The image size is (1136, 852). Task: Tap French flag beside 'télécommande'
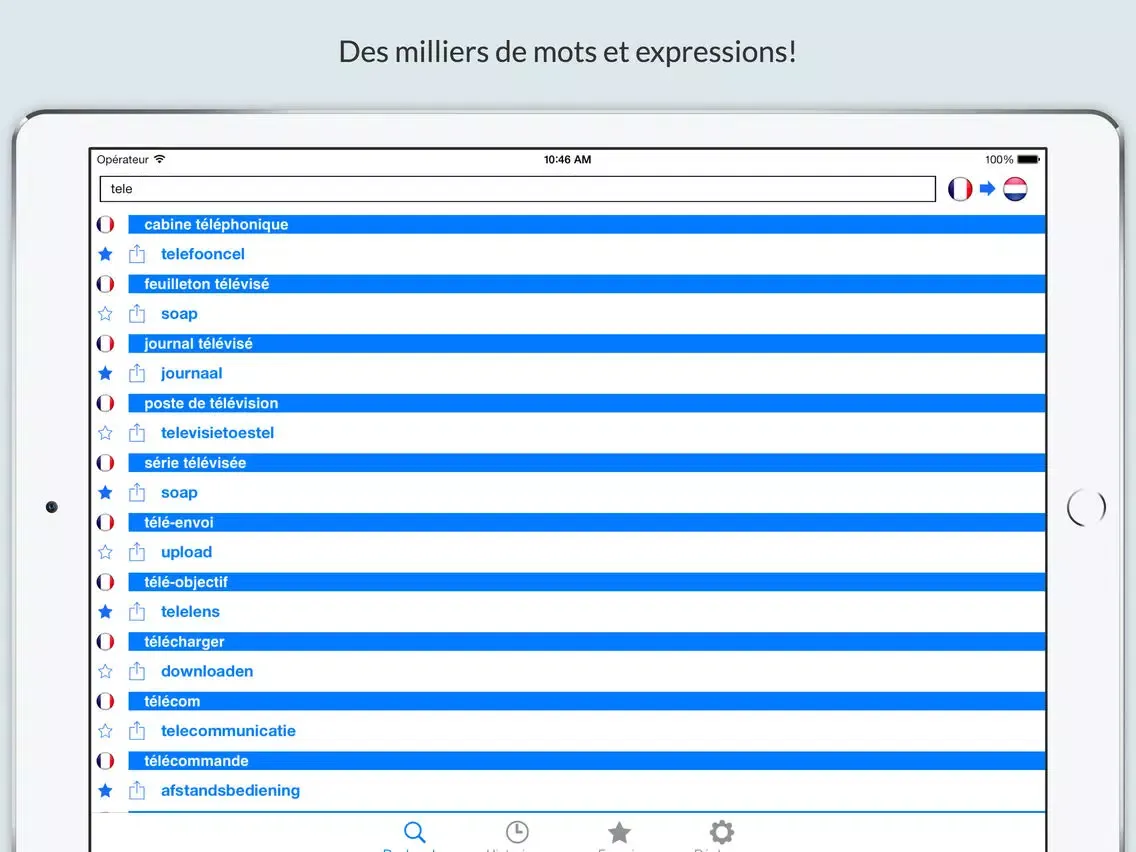(x=105, y=761)
